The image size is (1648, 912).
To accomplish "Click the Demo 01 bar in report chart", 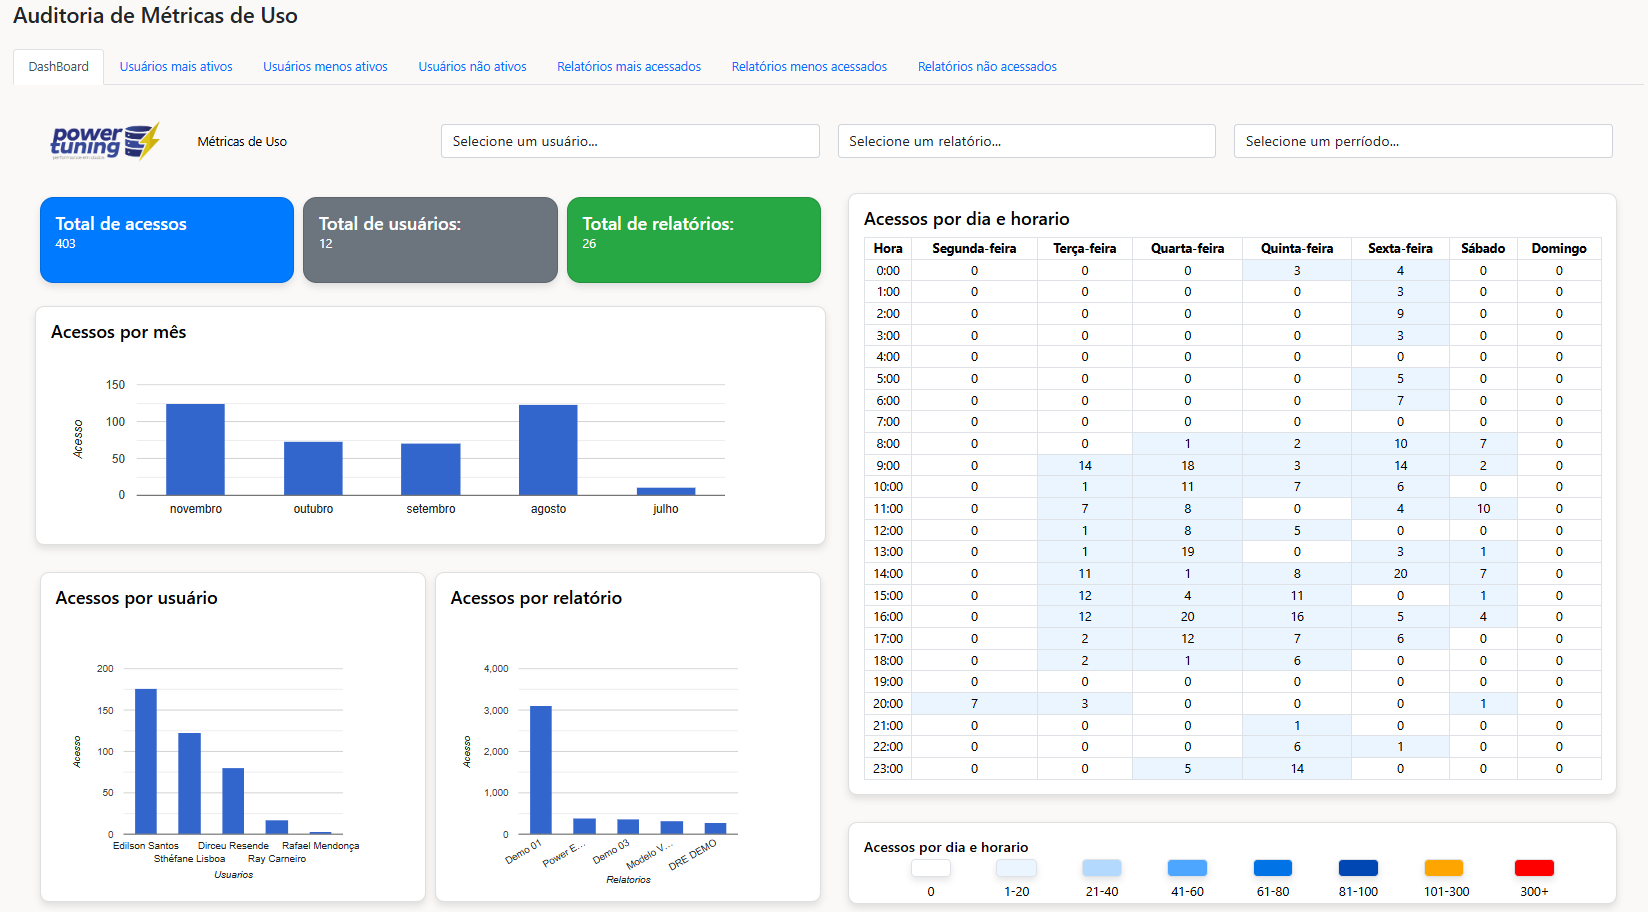I will pos(540,770).
